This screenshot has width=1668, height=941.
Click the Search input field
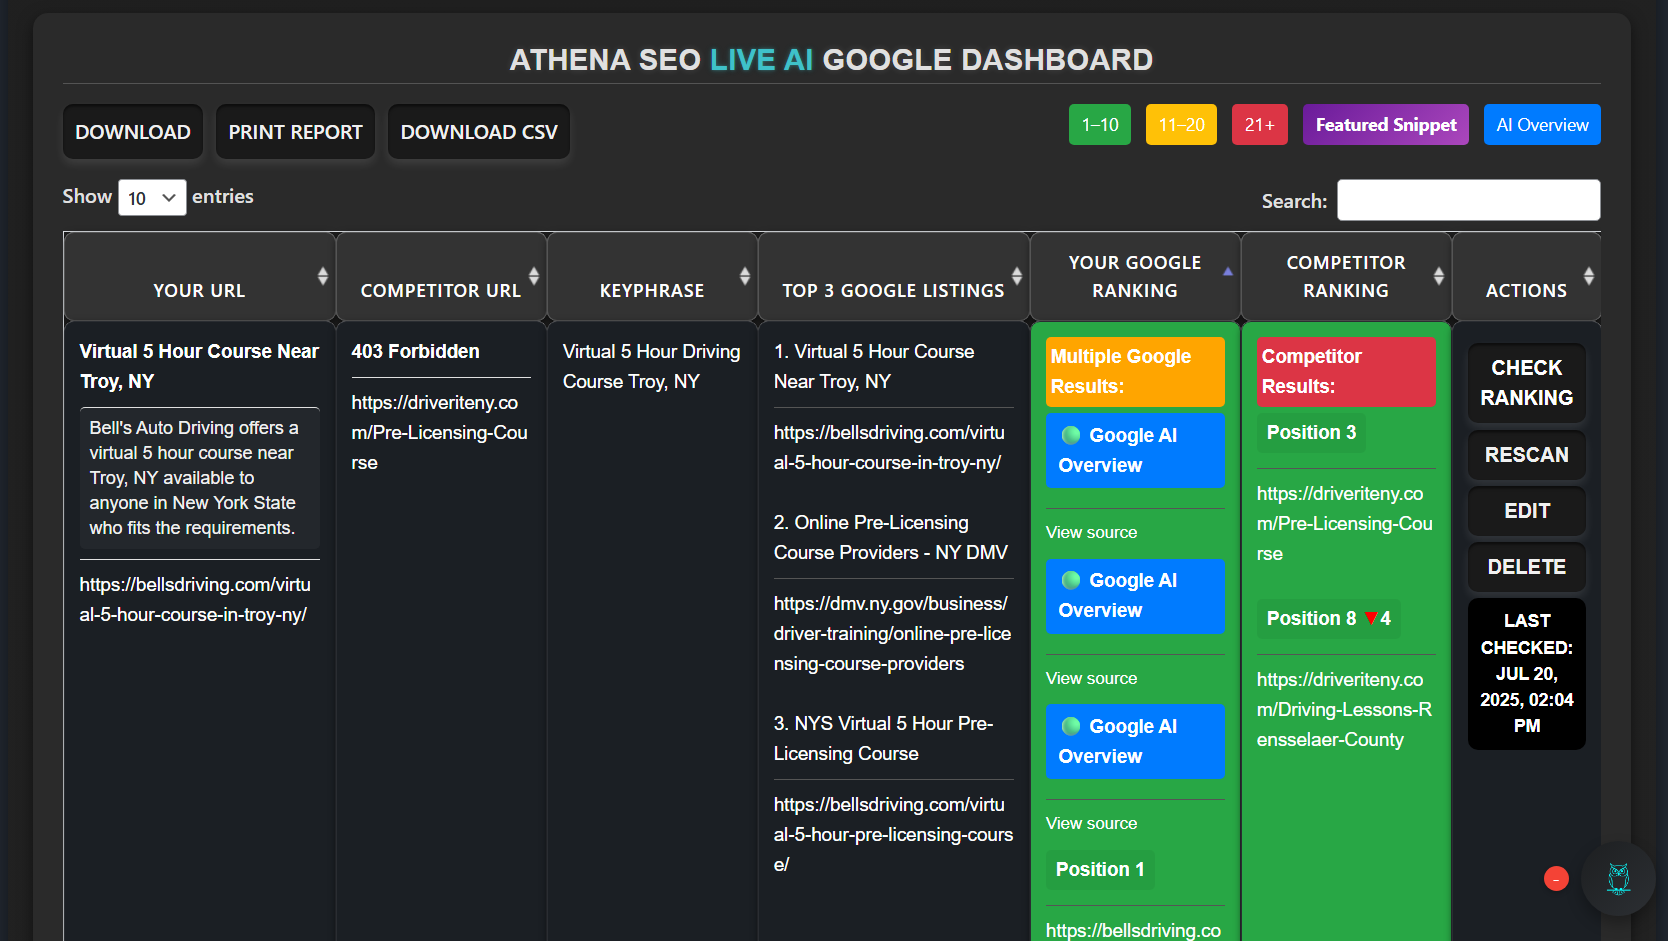(1468, 200)
